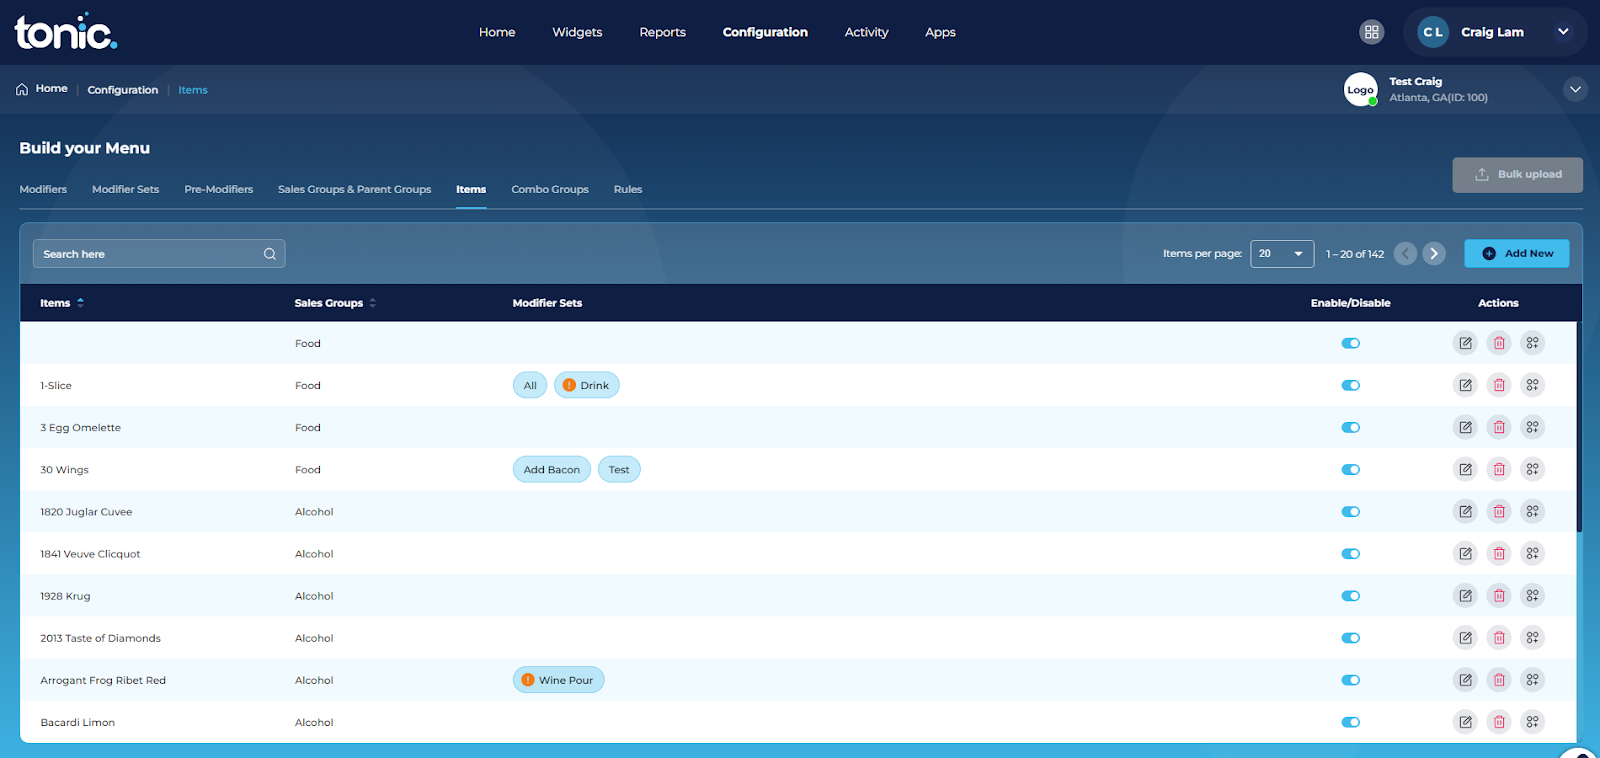
Task: Delete the 1-Slice item
Action: pos(1499,385)
